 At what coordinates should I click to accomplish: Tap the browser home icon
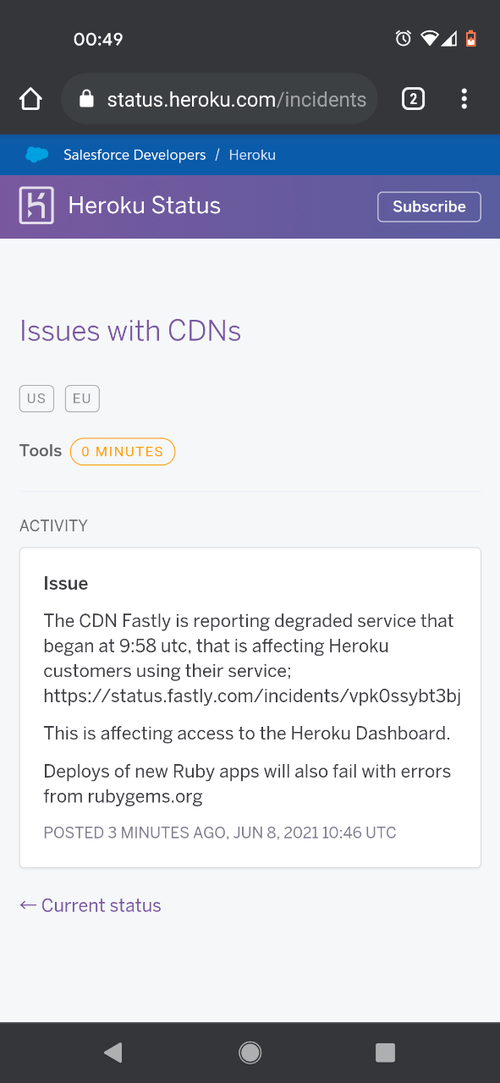tap(30, 99)
